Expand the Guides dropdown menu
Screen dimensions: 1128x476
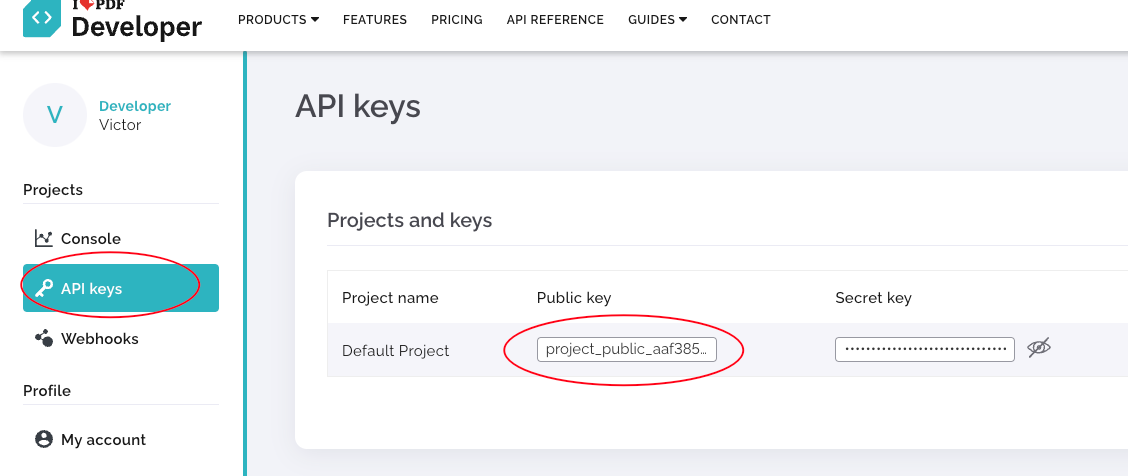click(x=657, y=19)
